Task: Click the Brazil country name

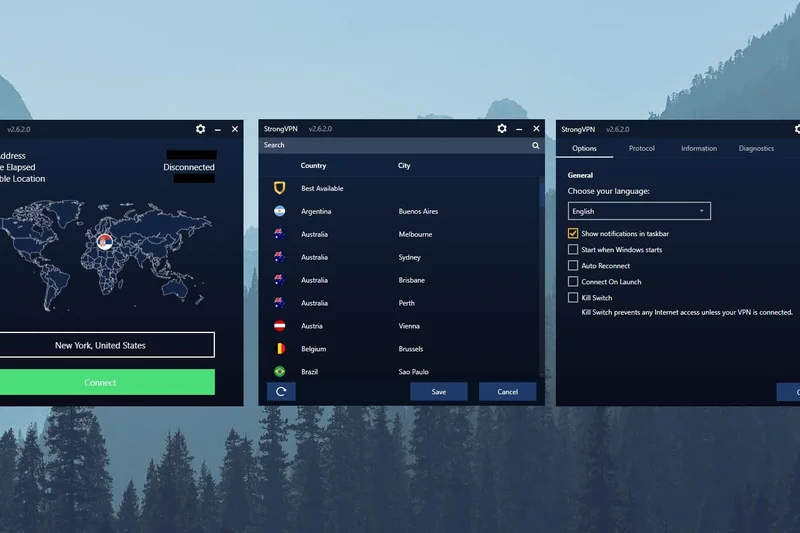Action: tap(309, 372)
